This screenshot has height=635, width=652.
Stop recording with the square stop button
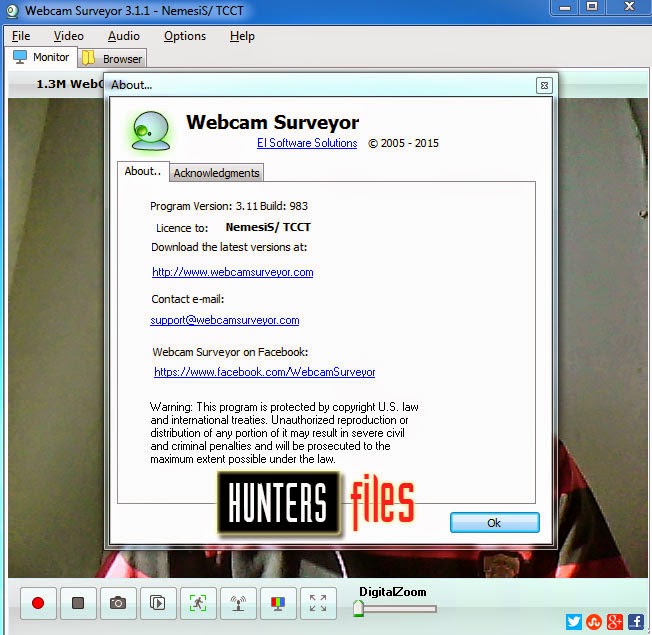[78, 603]
